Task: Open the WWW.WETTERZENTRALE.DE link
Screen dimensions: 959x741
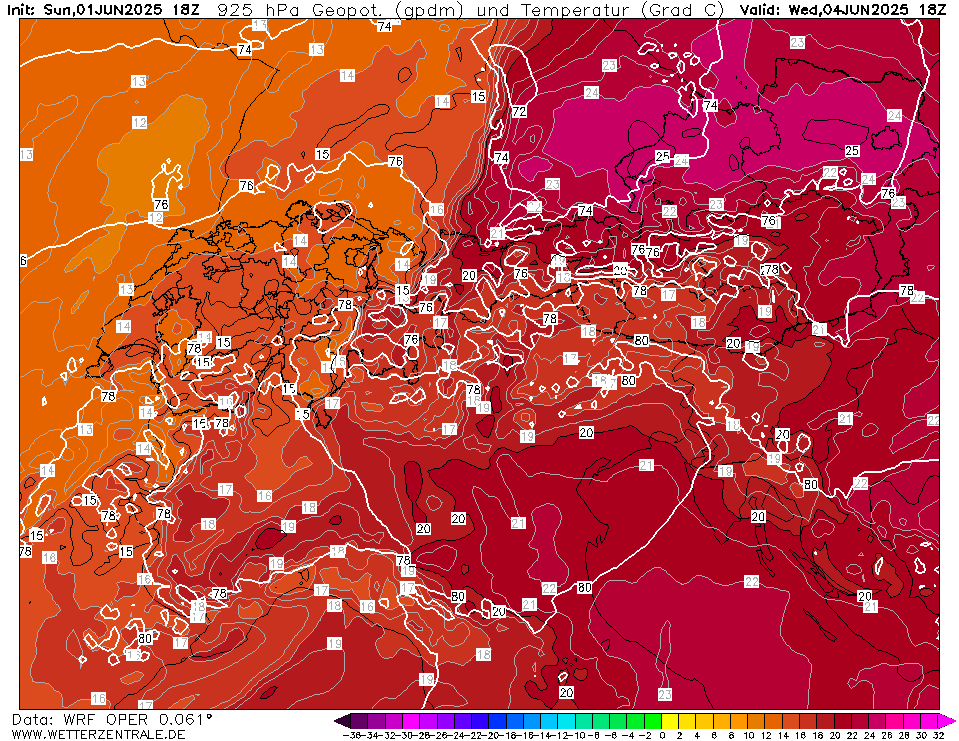Action: [x=98, y=734]
